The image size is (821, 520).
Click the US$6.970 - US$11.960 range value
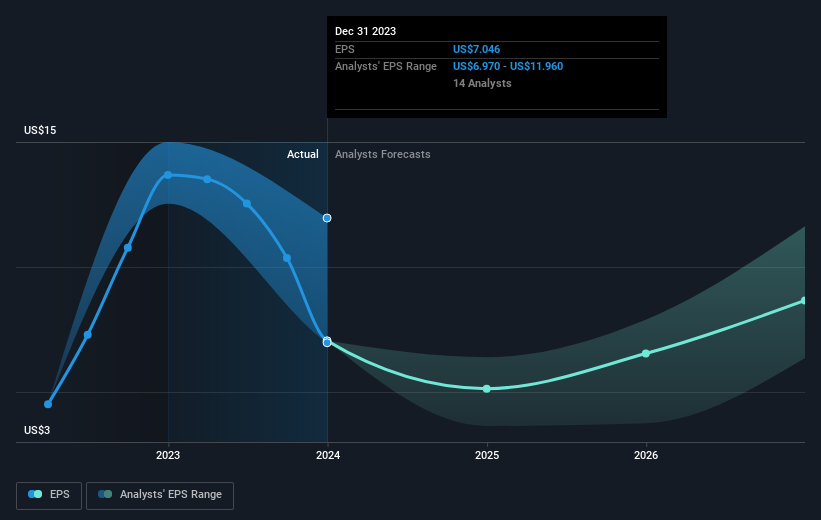[x=508, y=67]
